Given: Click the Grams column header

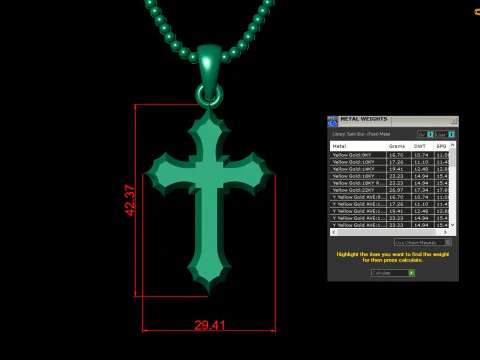Looking at the screenshot, I should (x=398, y=146).
